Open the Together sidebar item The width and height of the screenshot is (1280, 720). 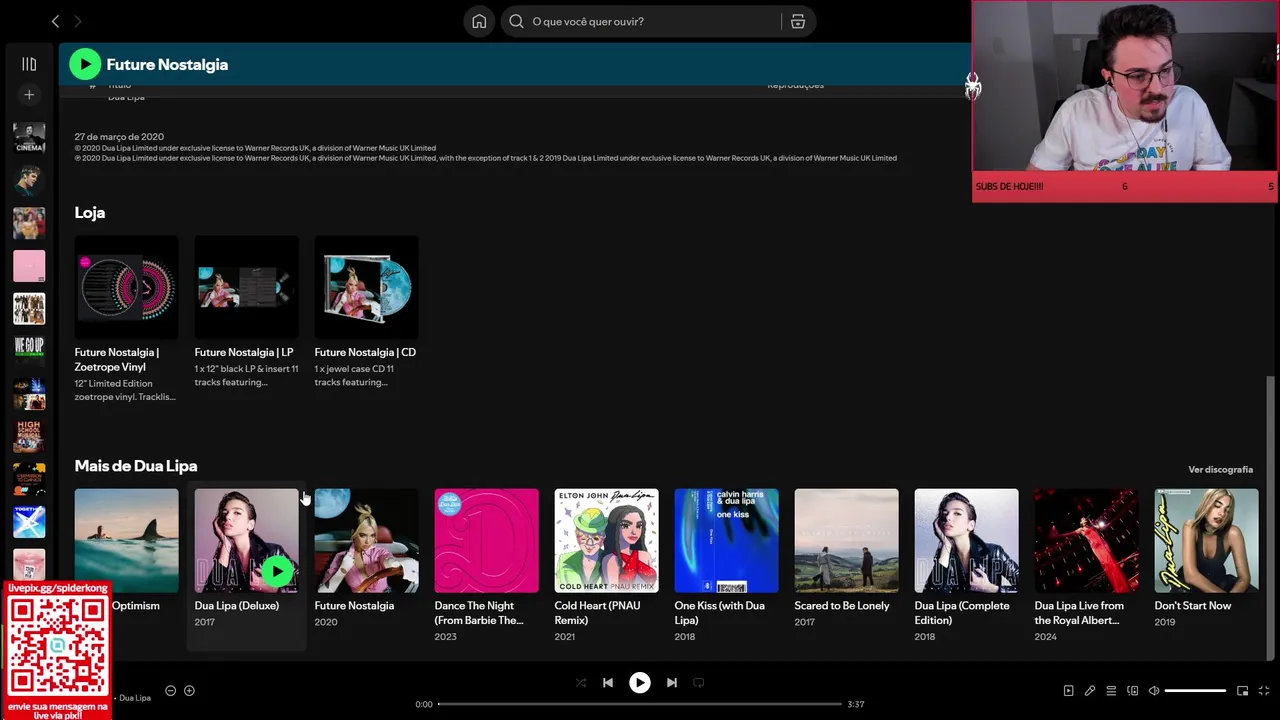click(29, 521)
